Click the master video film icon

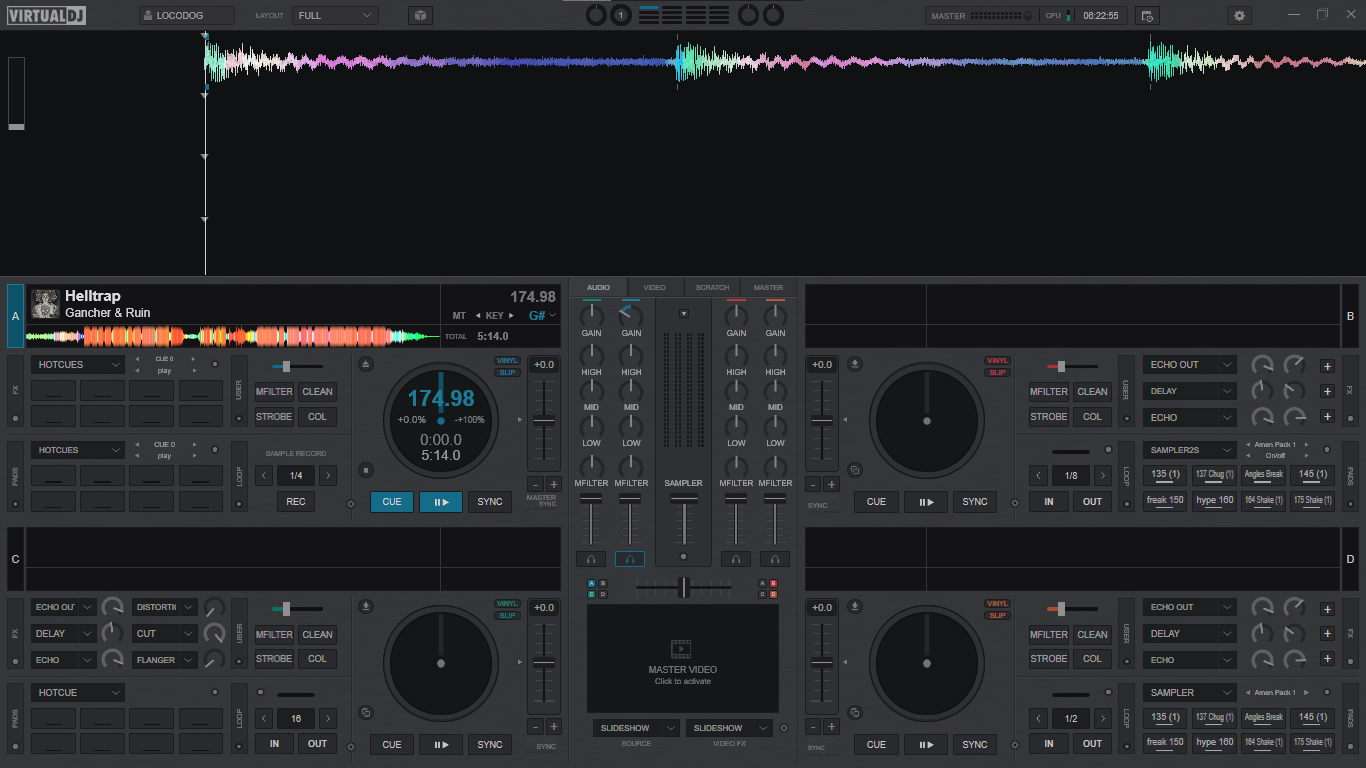[682, 649]
